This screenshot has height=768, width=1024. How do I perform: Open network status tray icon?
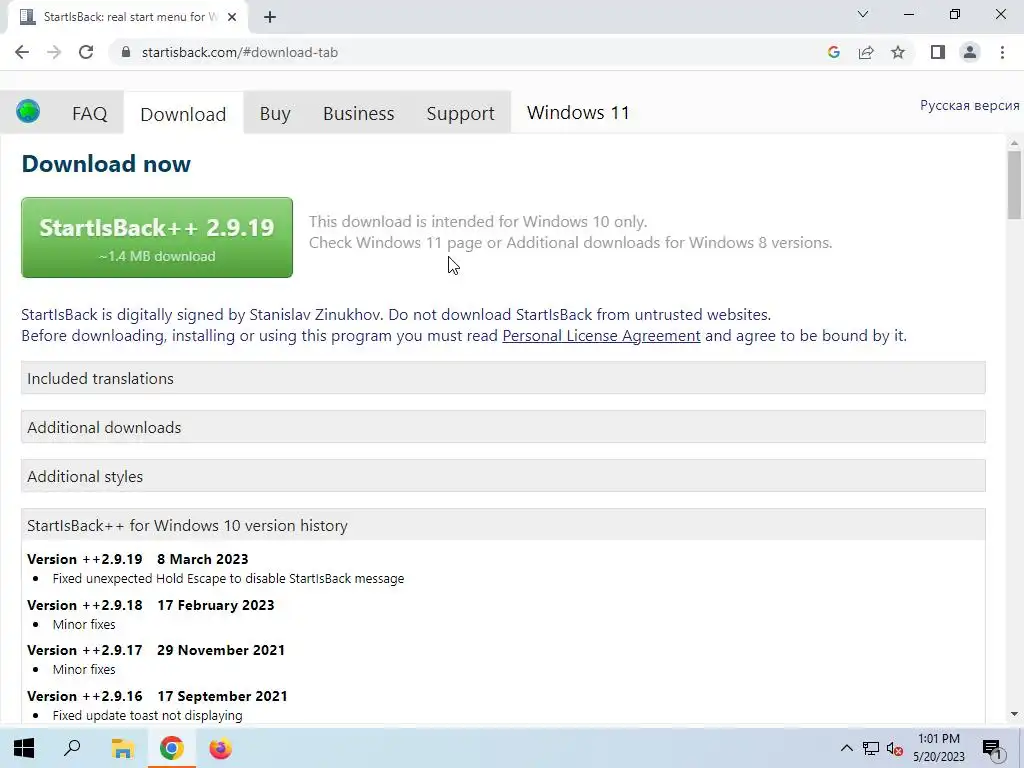tap(871, 748)
